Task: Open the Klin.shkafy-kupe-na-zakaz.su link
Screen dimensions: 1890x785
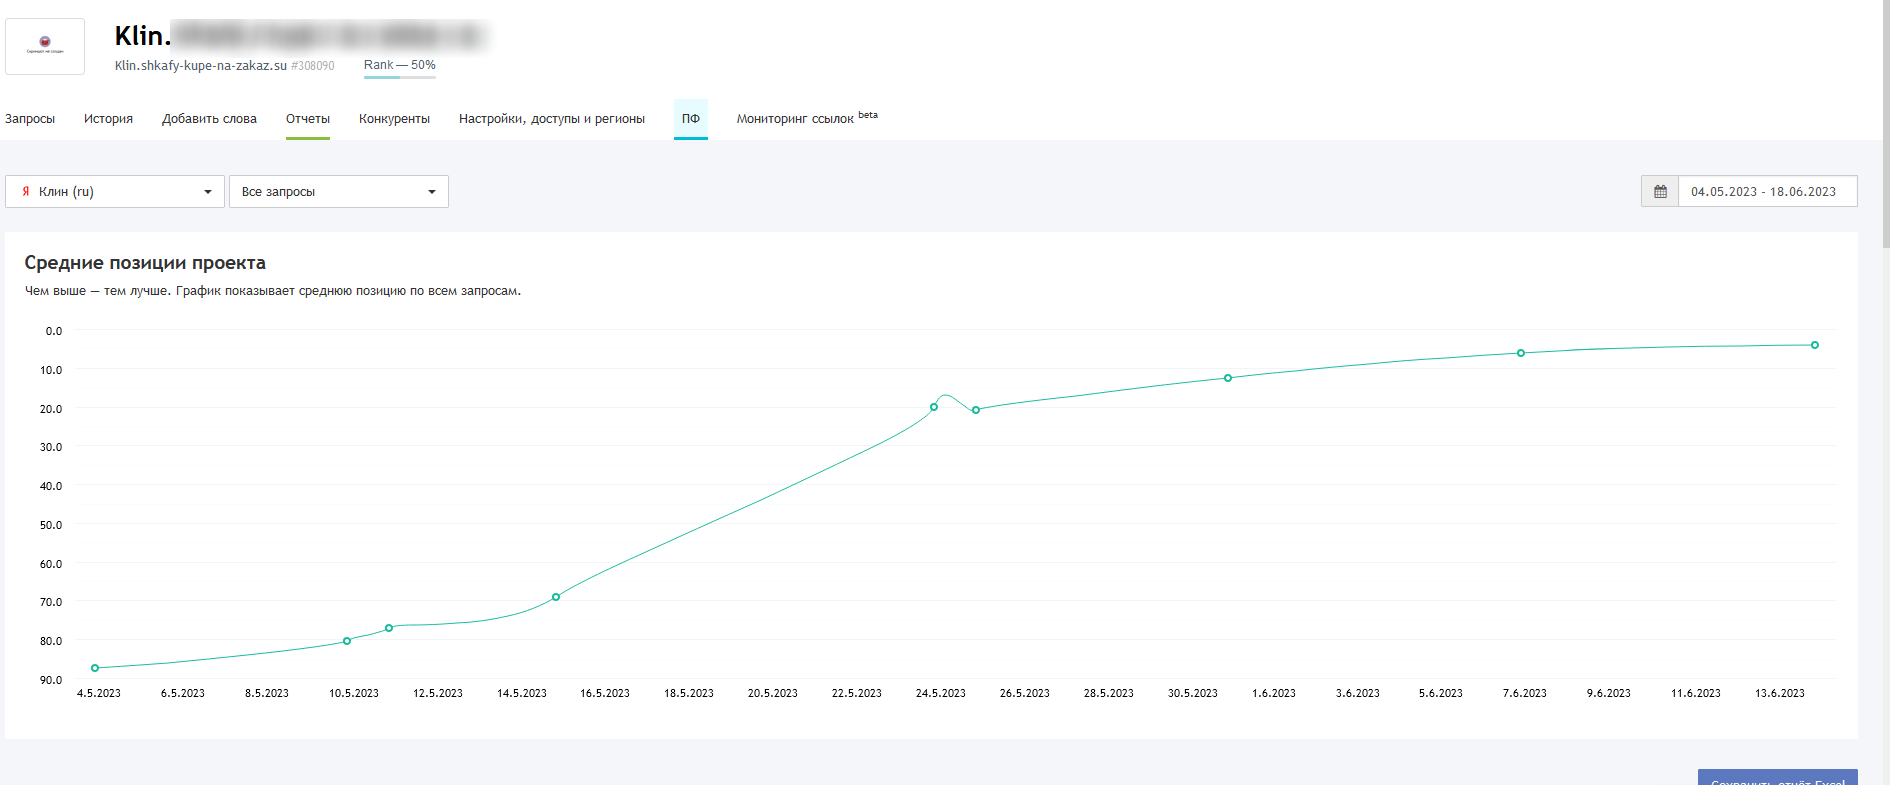Action: (200, 66)
